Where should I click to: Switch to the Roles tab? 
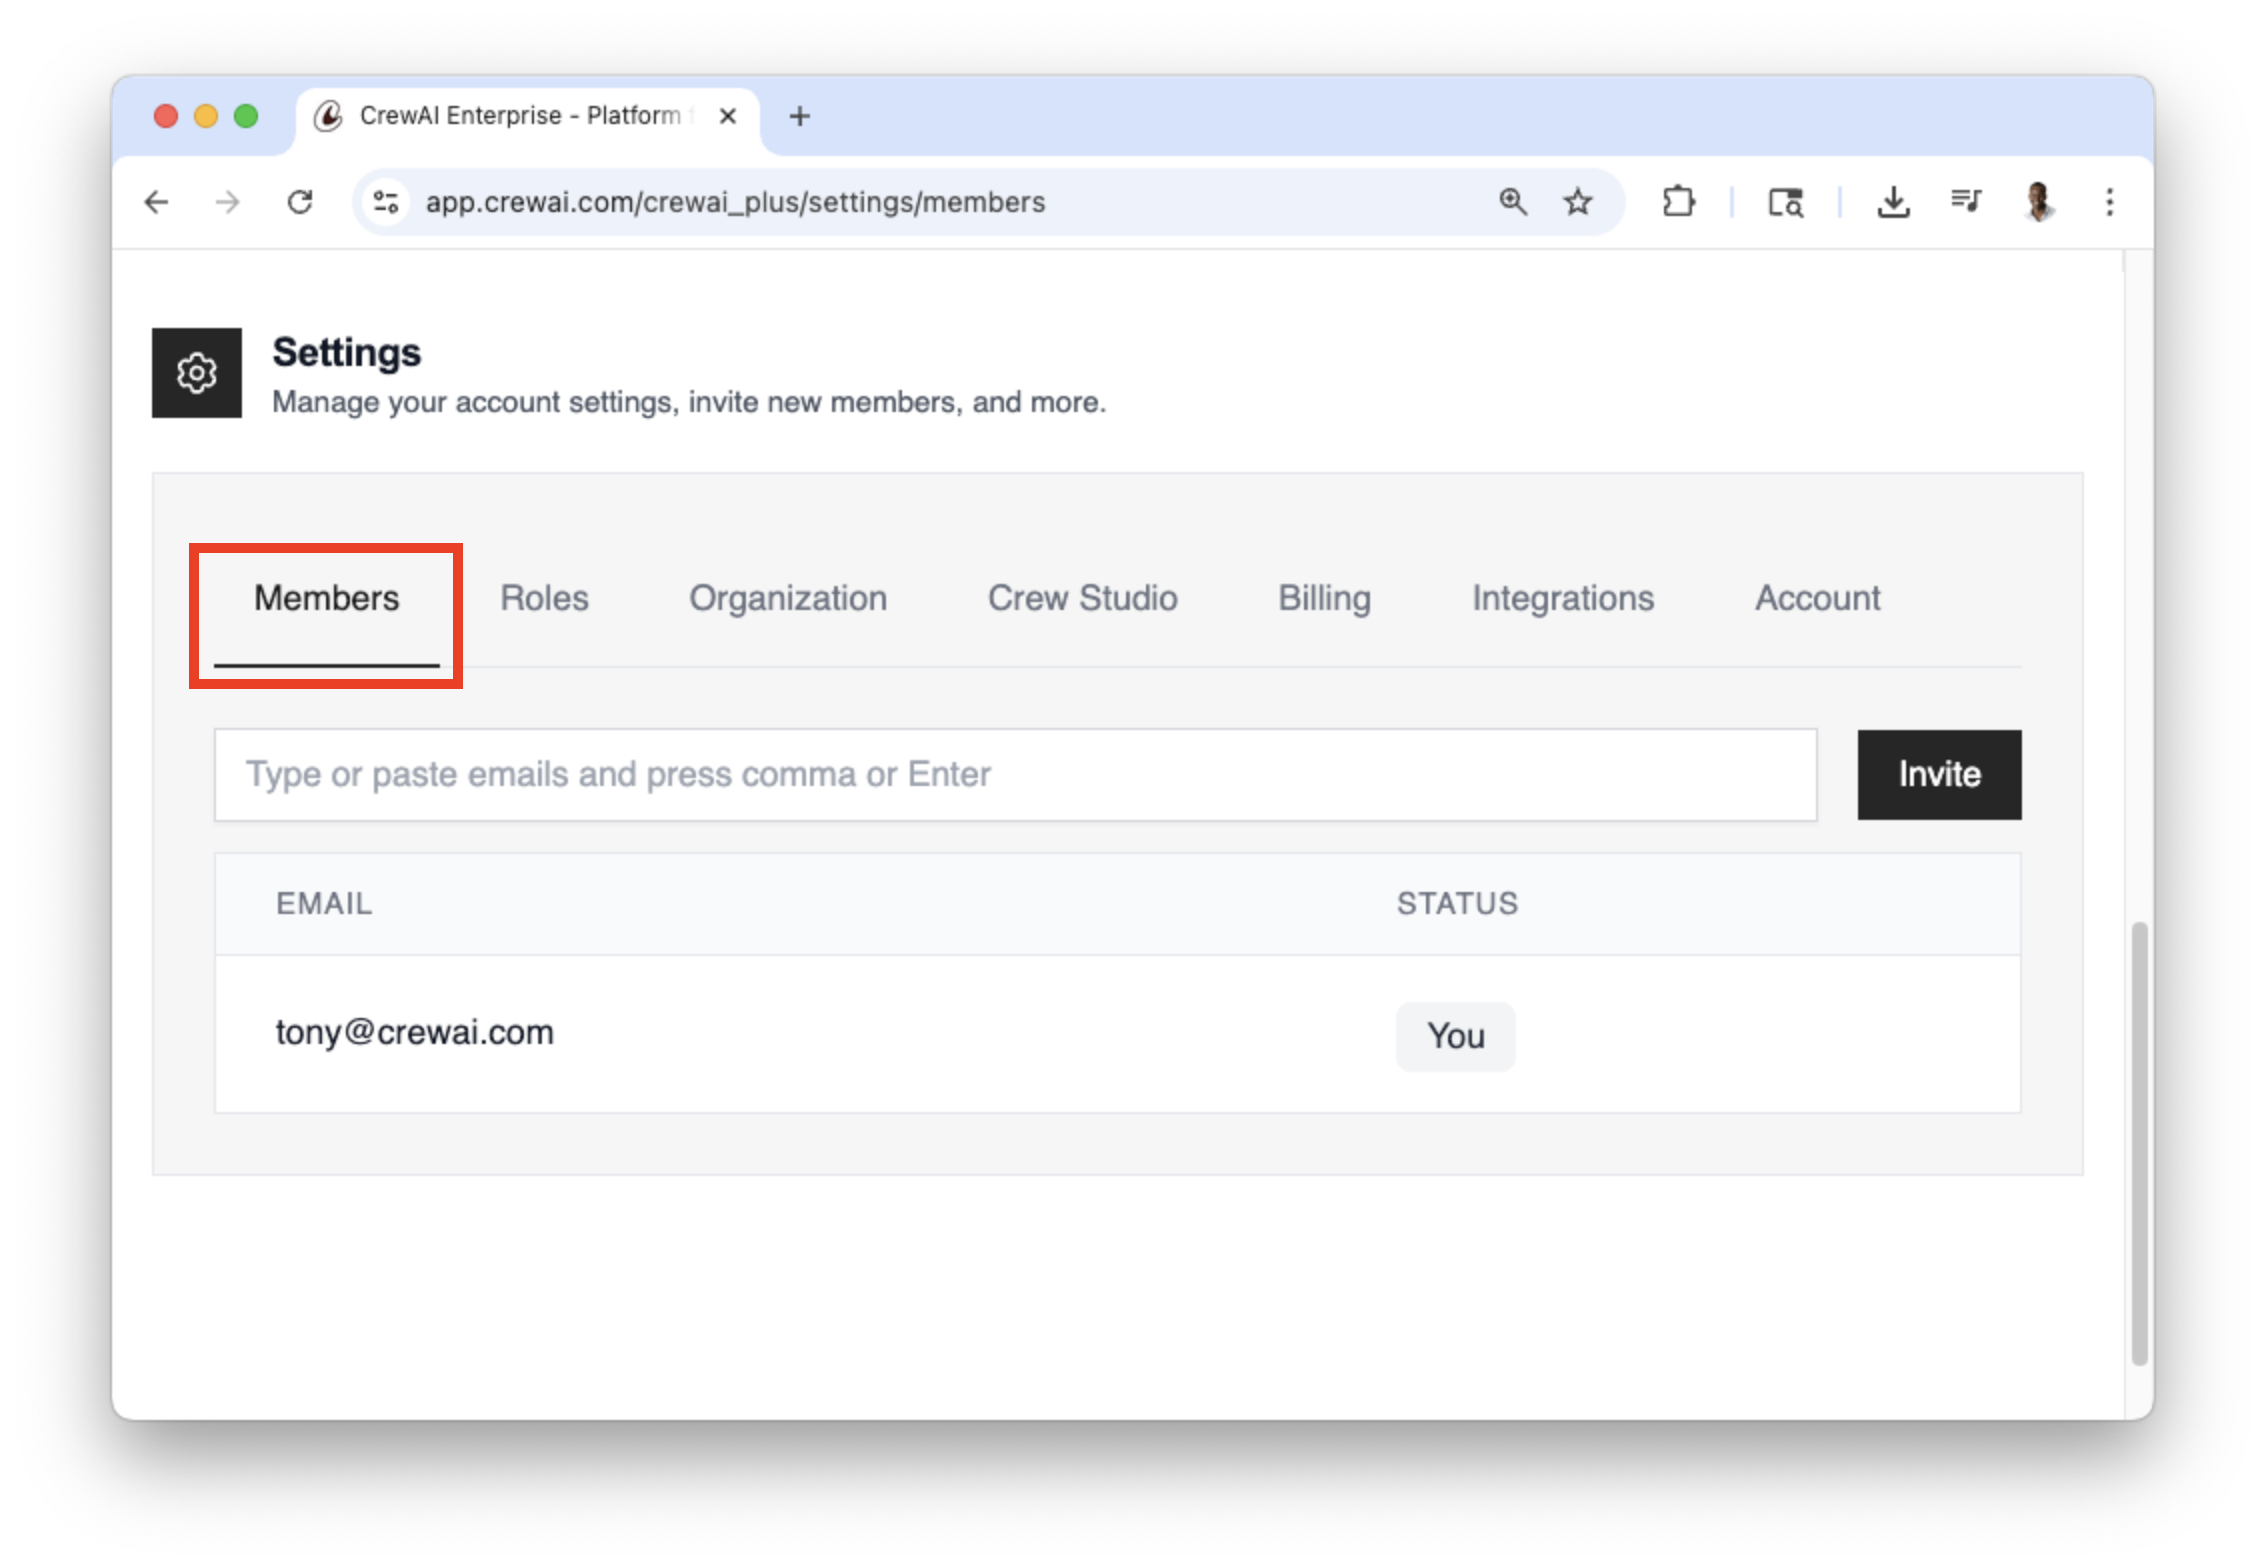(x=544, y=598)
